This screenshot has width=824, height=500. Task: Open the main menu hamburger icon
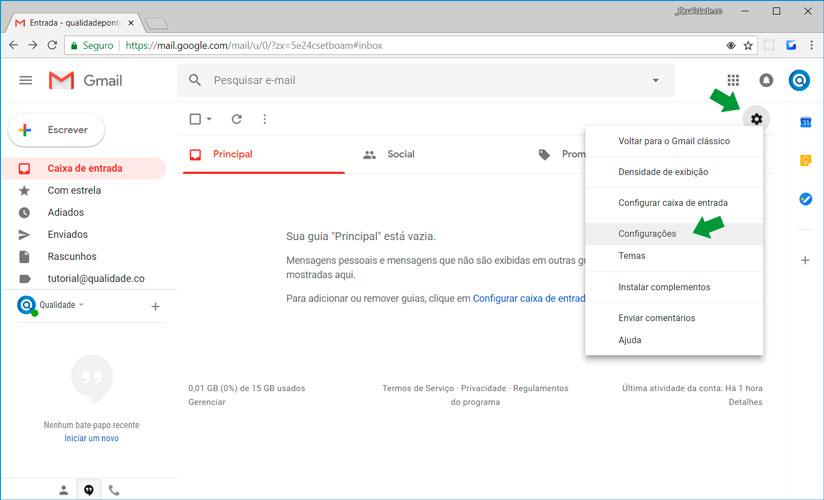[x=25, y=80]
